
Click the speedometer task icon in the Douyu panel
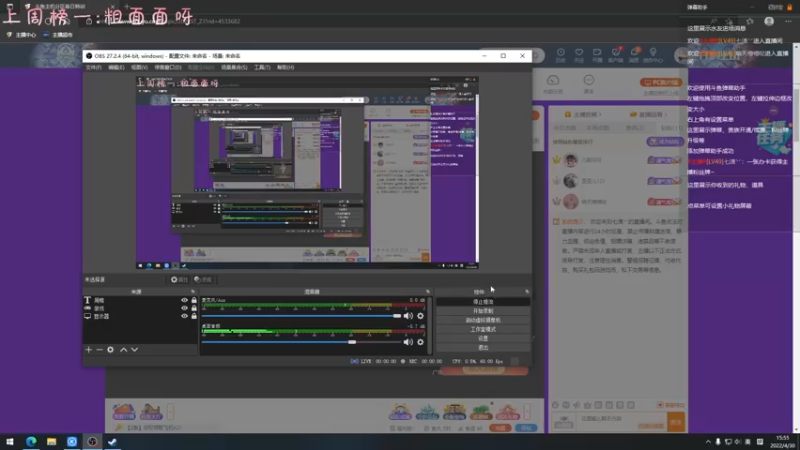pyautogui.click(x=553, y=81)
